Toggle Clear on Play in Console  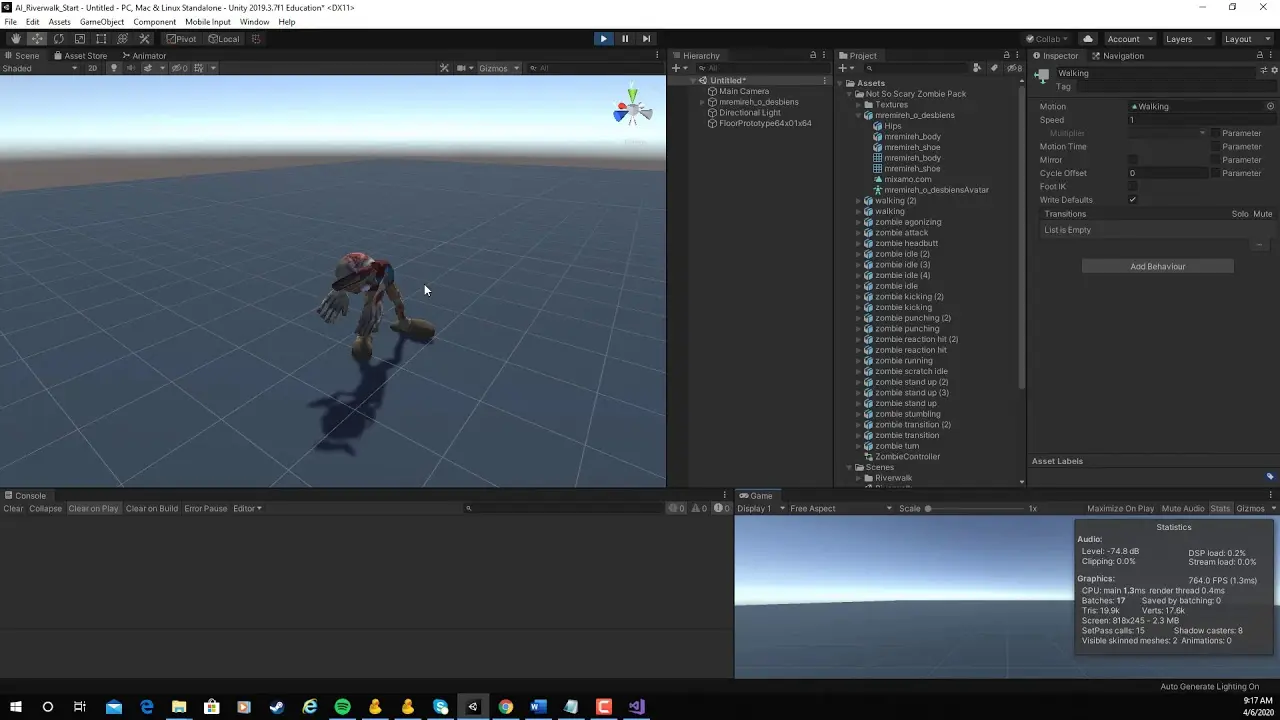[x=93, y=509]
